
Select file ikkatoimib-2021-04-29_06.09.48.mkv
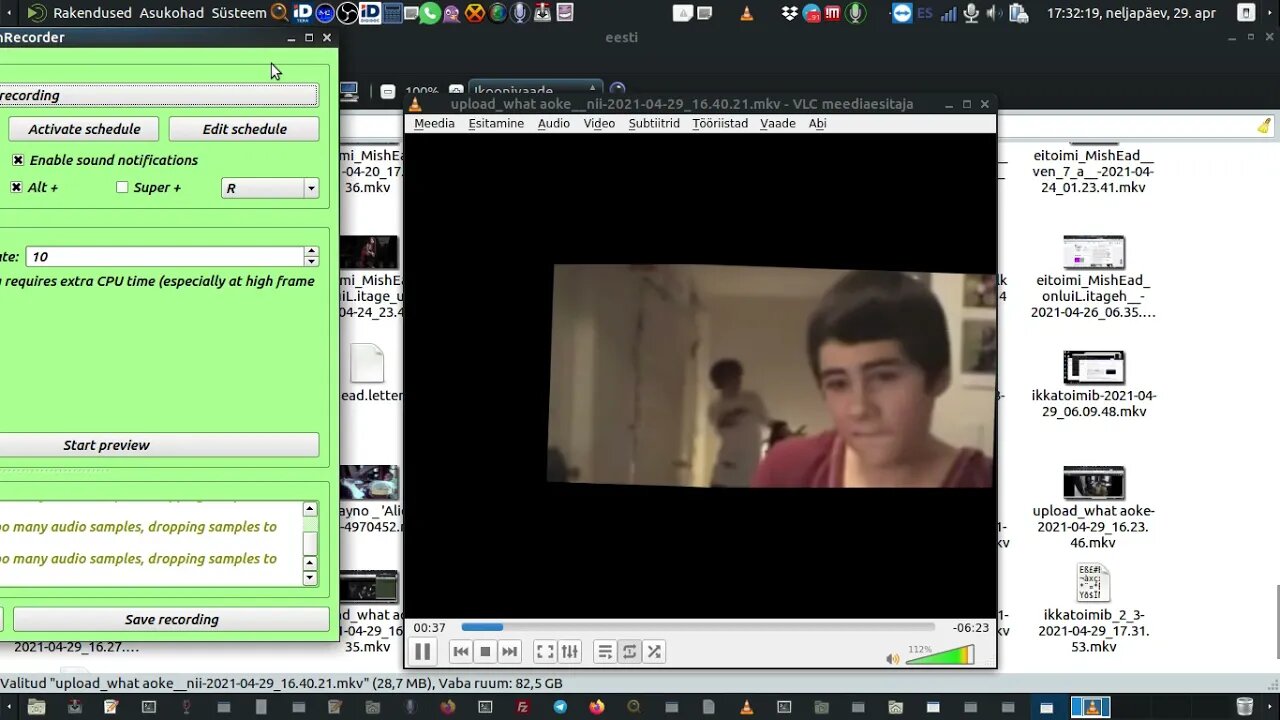point(1093,384)
